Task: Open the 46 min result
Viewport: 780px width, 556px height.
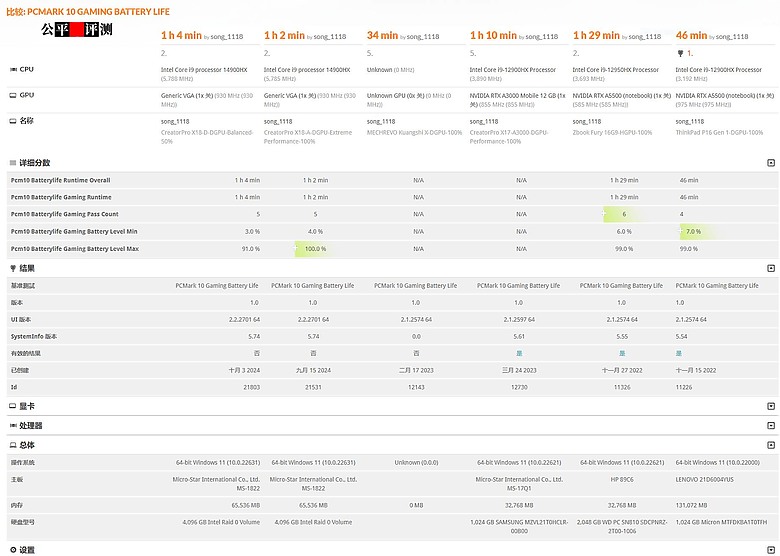Action: point(691,35)
